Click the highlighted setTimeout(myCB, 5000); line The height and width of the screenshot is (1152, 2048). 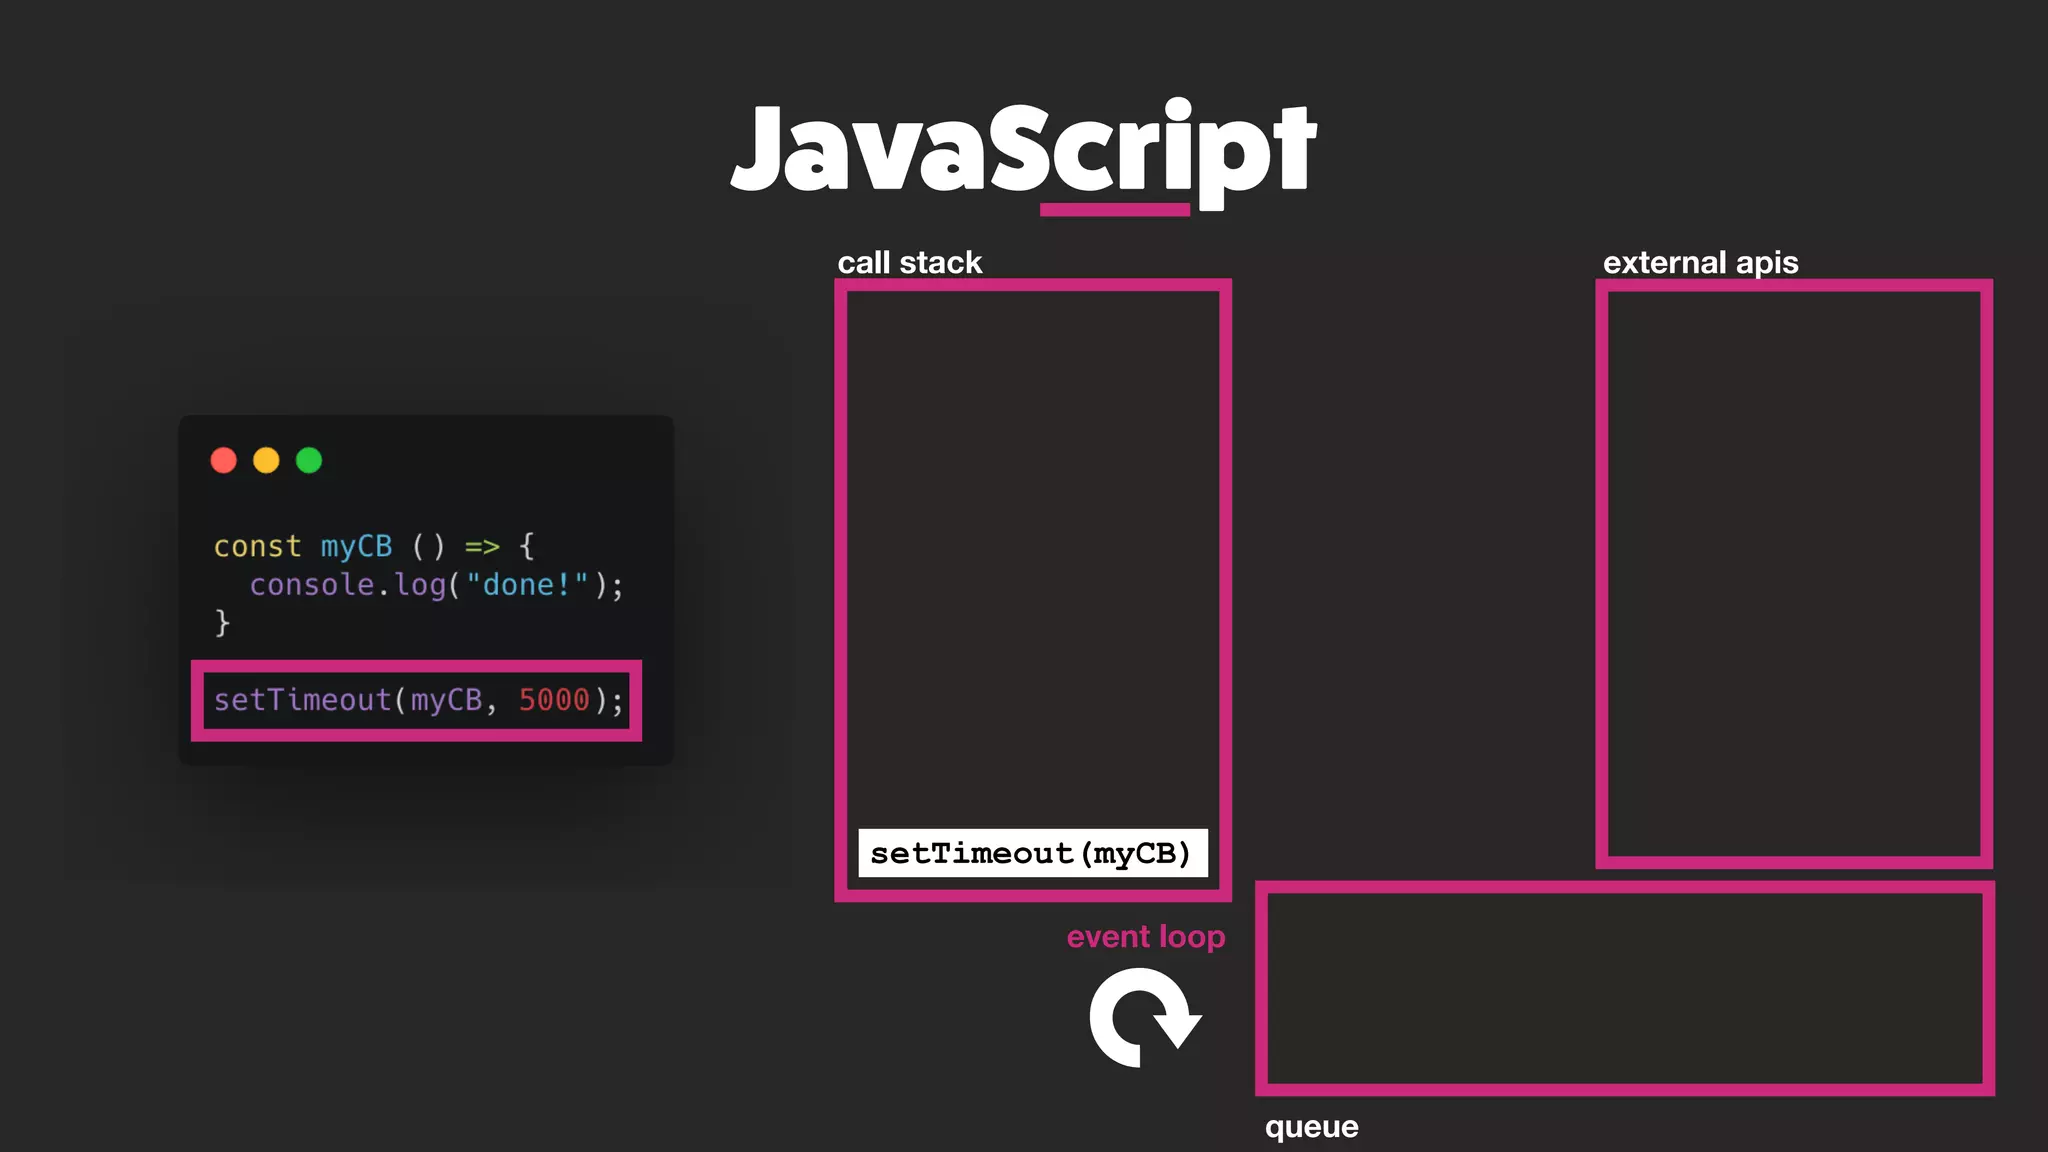417,700
